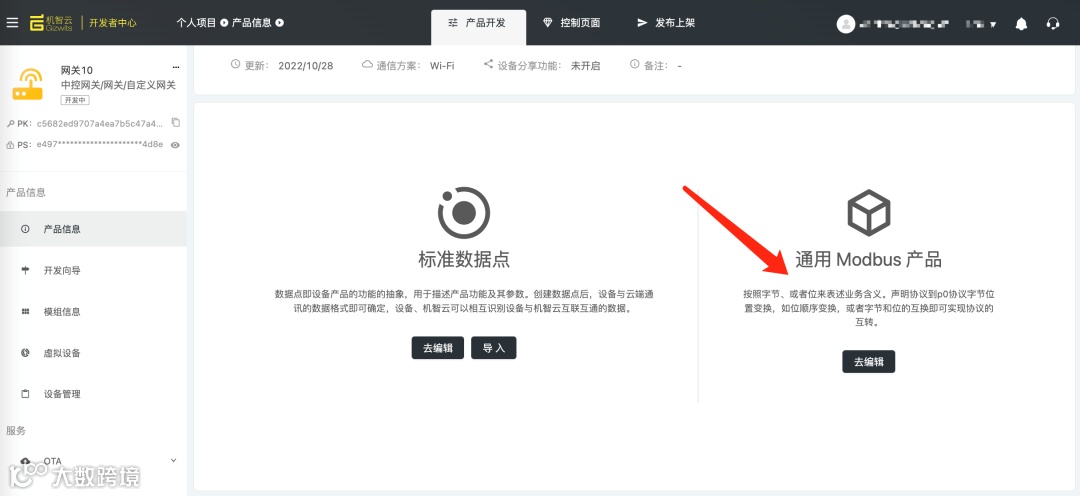Click the 未开启 sharing status
Viewport: 1080px width, 496px height.
(x=585, y=65)
